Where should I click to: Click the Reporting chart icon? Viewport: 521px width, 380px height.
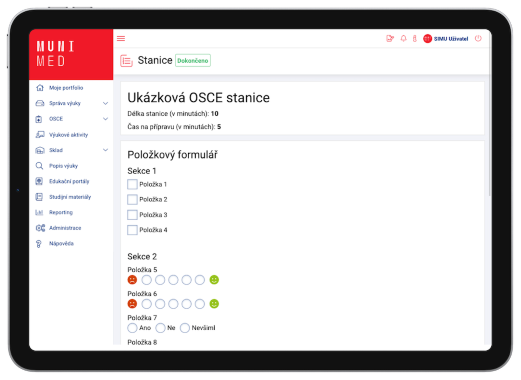(39, 212)
